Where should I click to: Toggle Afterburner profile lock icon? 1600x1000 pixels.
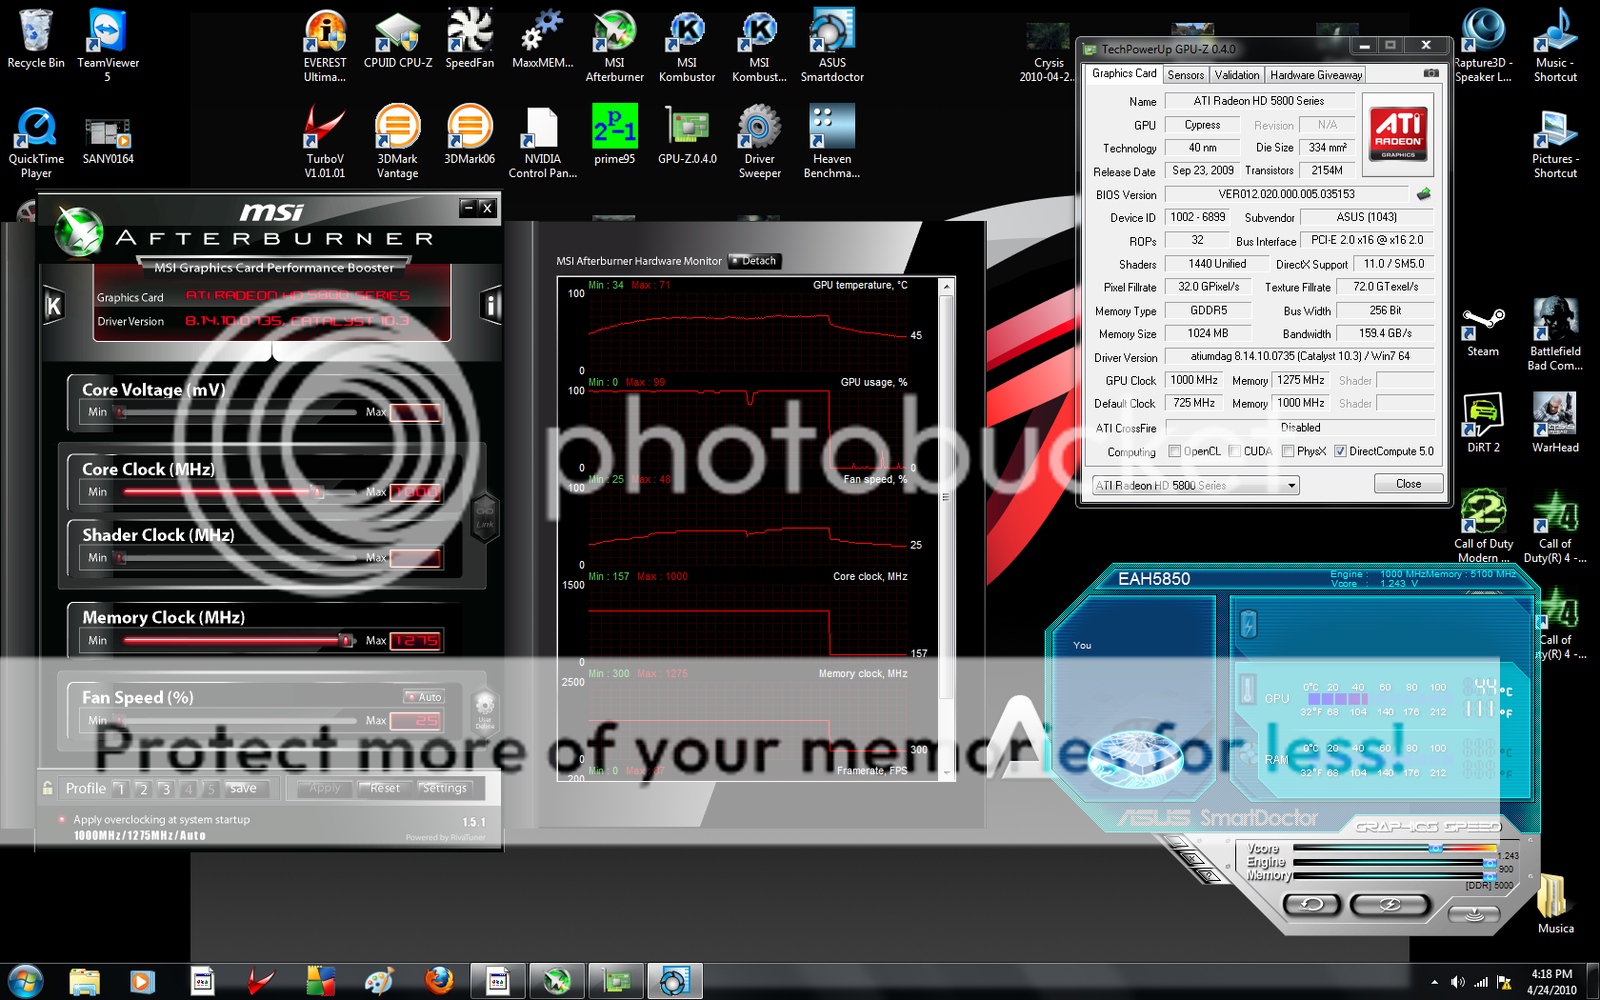pos(47,788)
